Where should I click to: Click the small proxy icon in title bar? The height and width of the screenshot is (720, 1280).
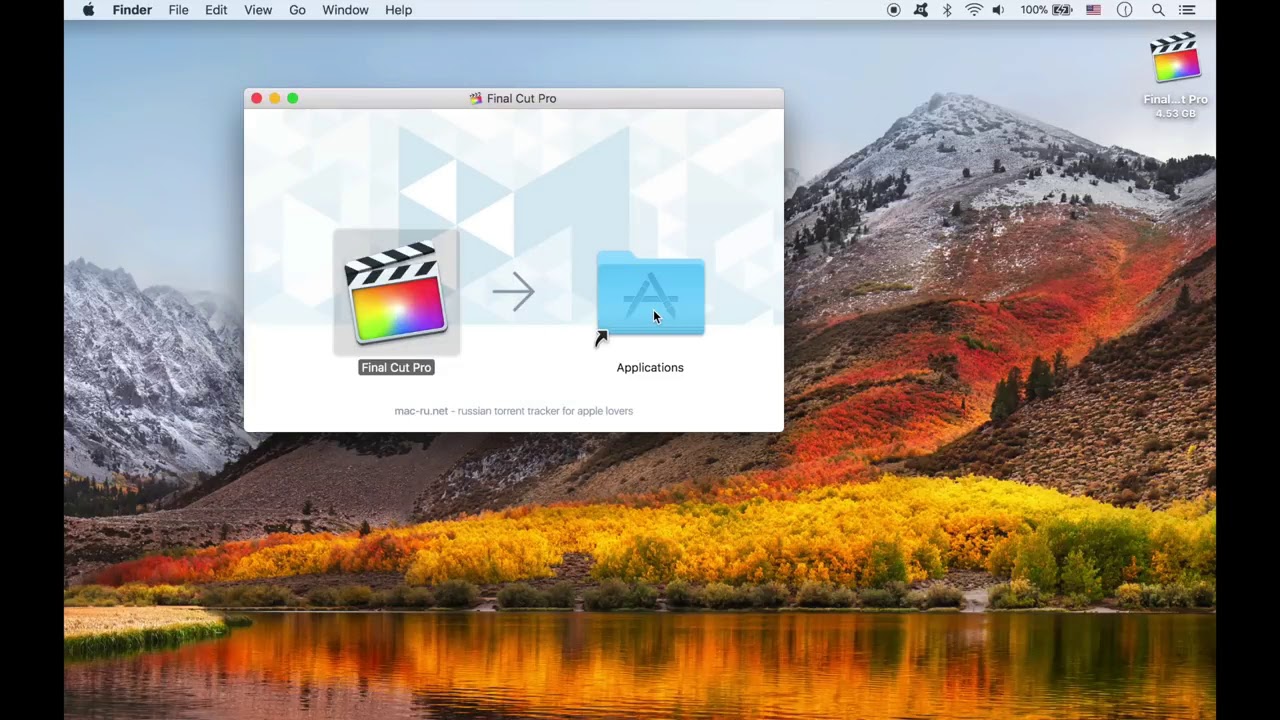click(x=476, y=99)
